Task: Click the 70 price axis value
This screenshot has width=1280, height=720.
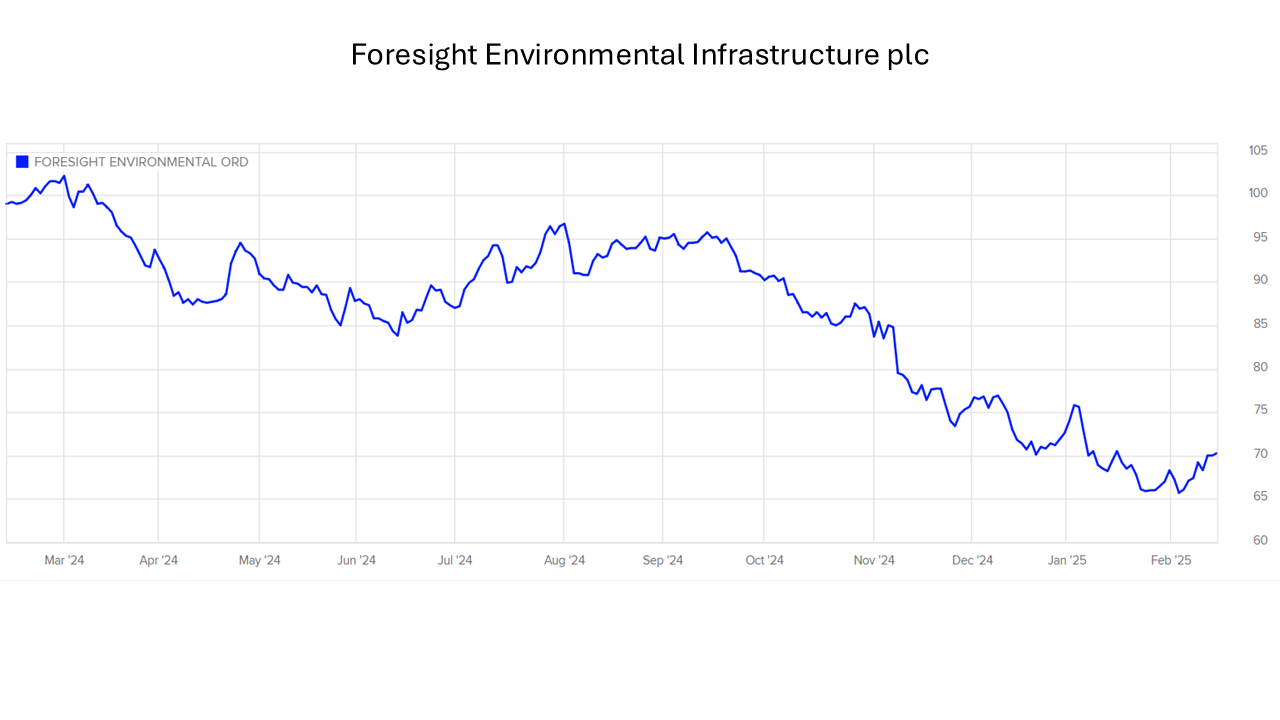Action: click(1258, 454)
